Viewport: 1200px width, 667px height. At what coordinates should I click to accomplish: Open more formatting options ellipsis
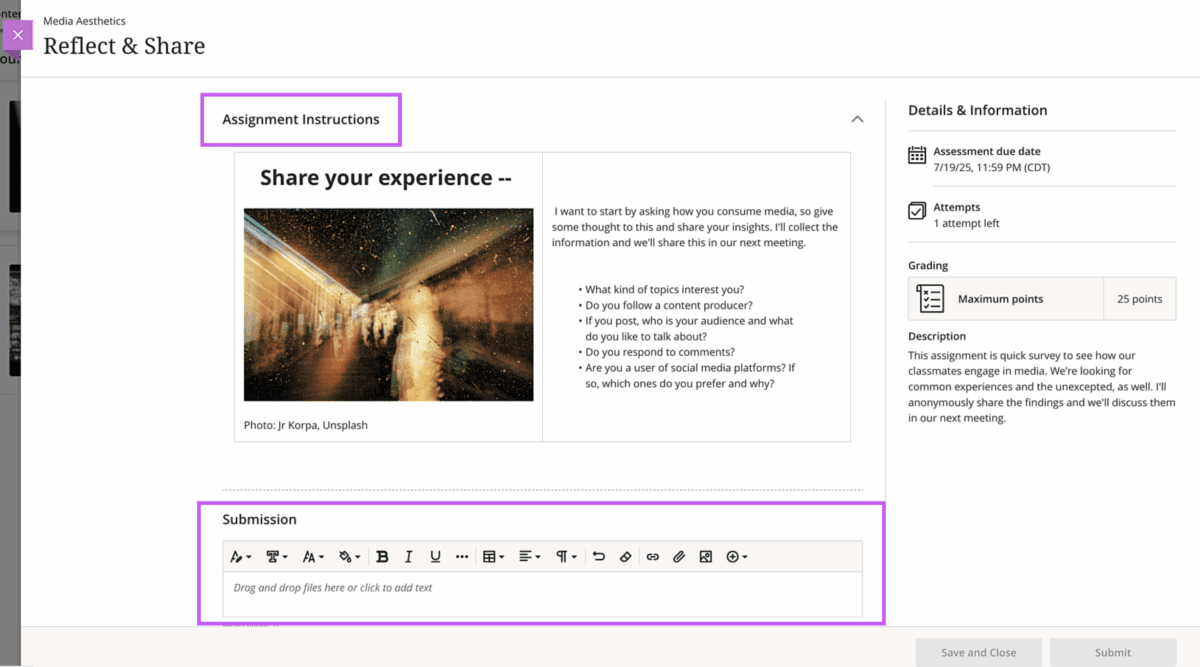[462, 557]
